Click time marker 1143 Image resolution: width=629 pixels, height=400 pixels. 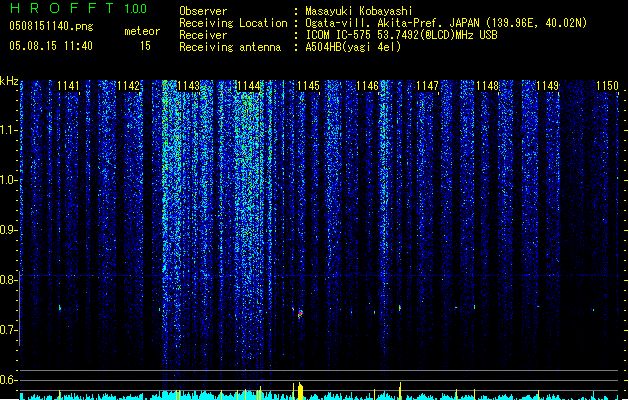[x=188, y=86]
